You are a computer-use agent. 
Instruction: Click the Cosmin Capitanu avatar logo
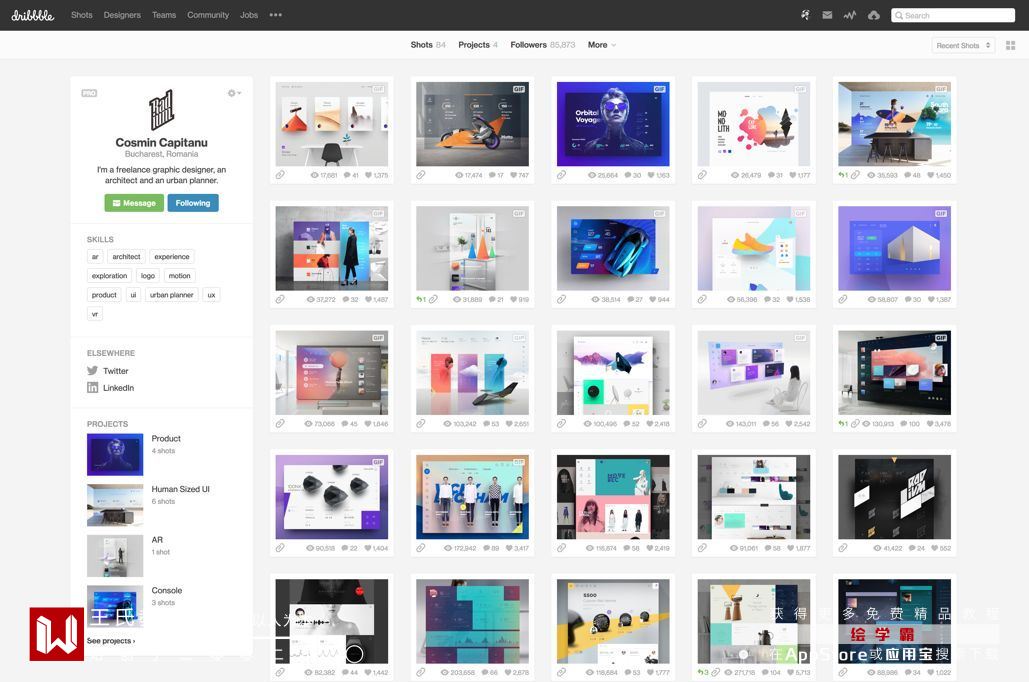[x=161, y=110]
